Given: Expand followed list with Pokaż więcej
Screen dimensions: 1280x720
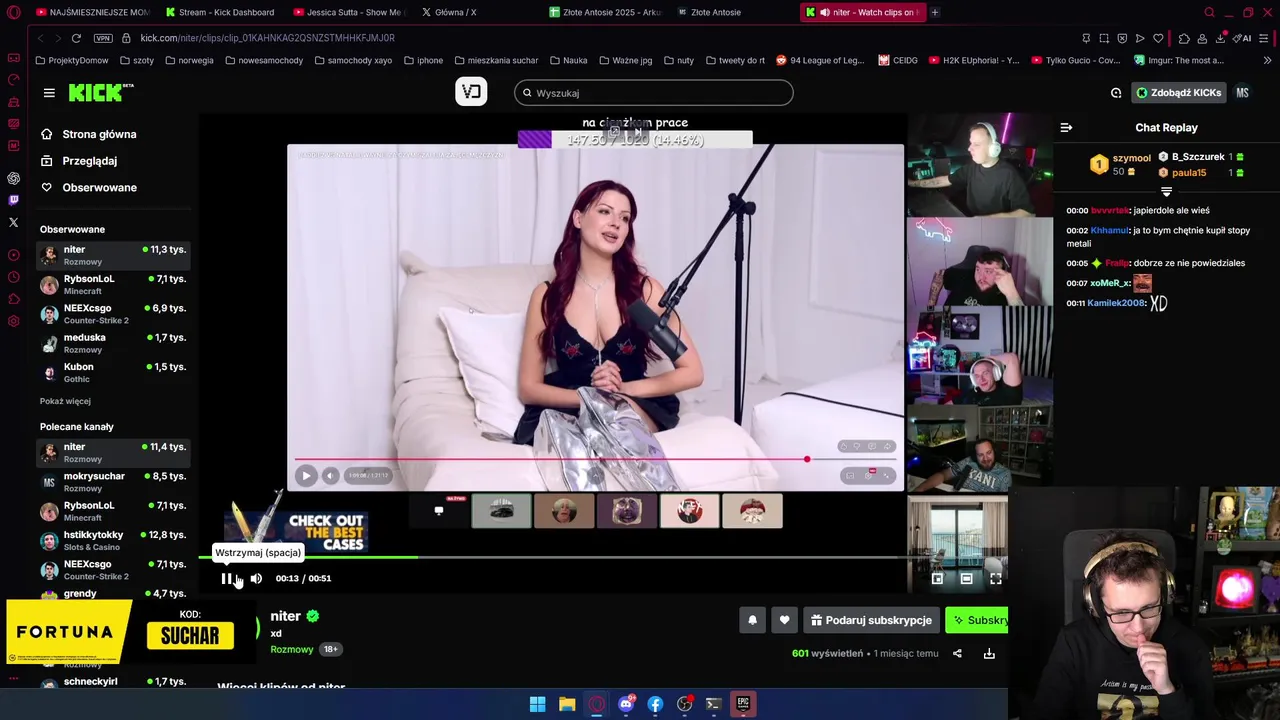Looking at the screenshot, I should tap(65, 401).
